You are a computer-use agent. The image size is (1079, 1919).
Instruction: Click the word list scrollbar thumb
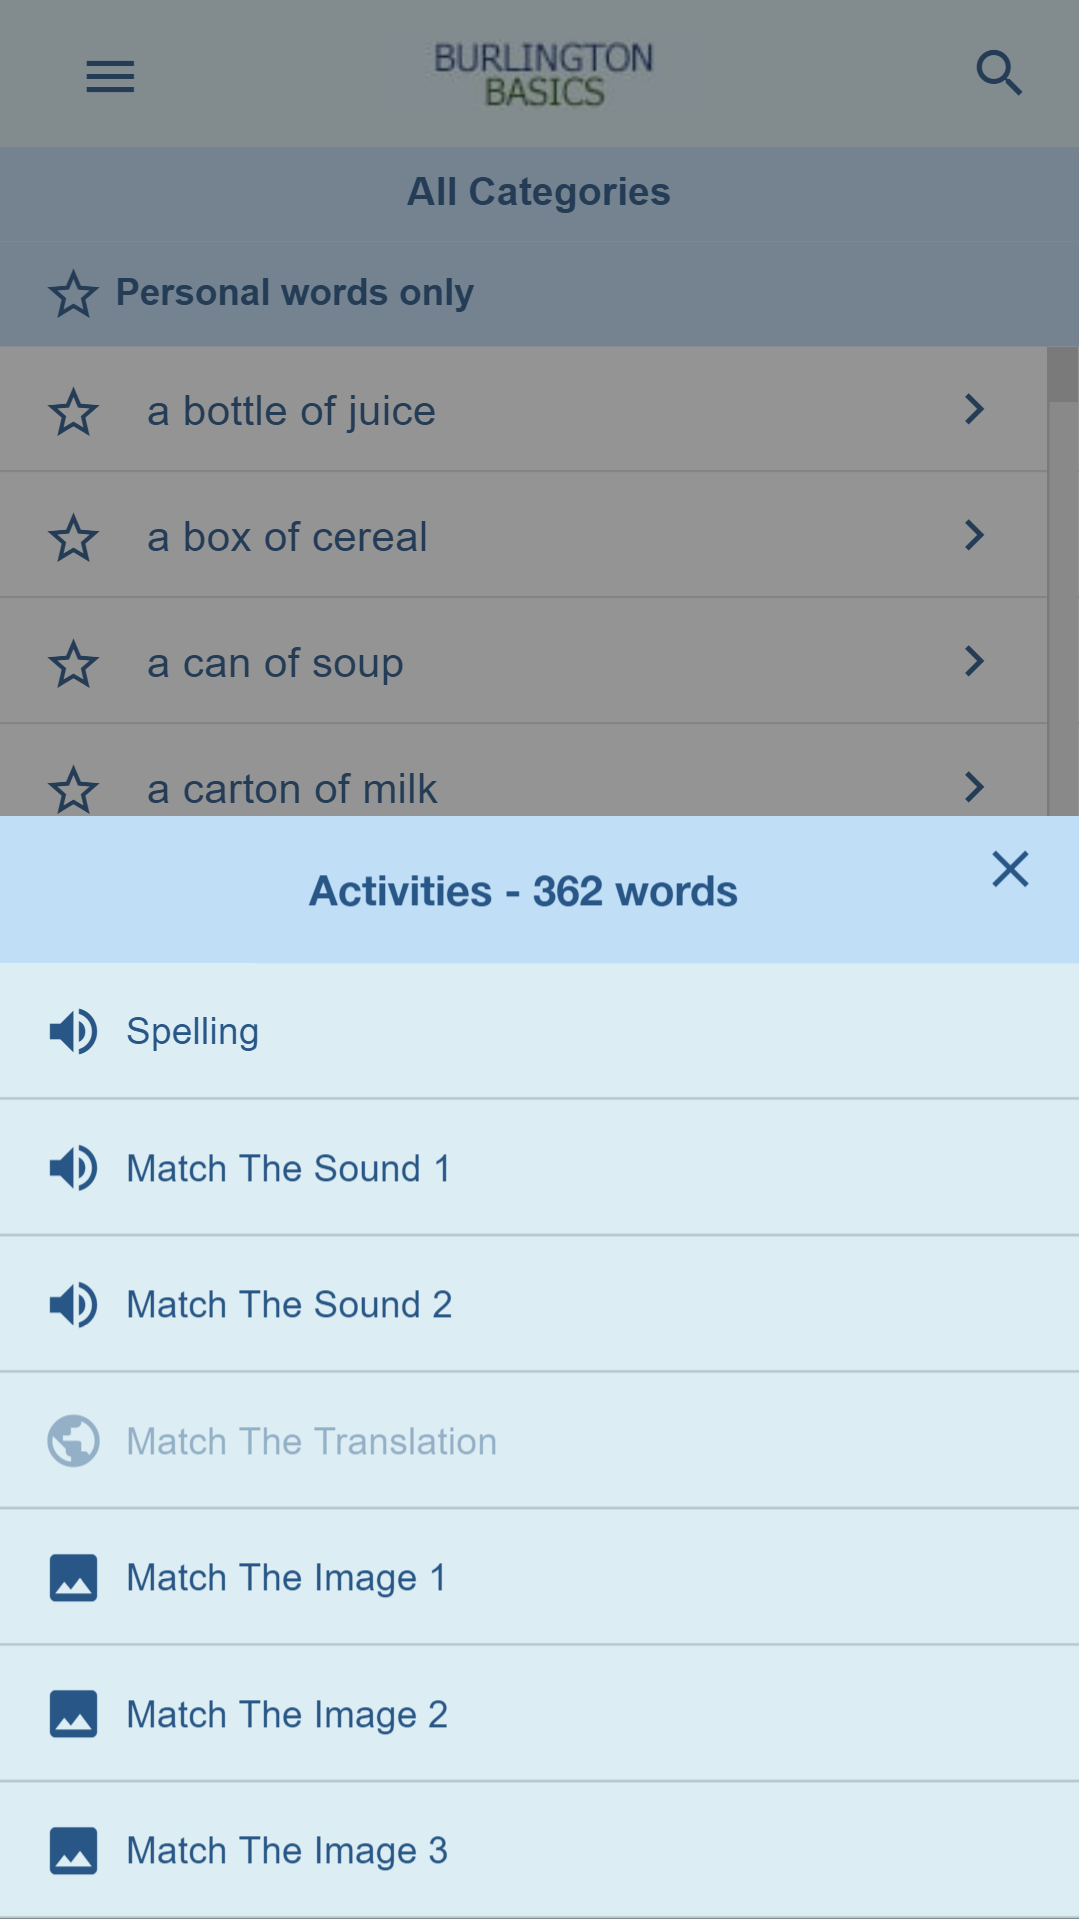(1063, 375)
